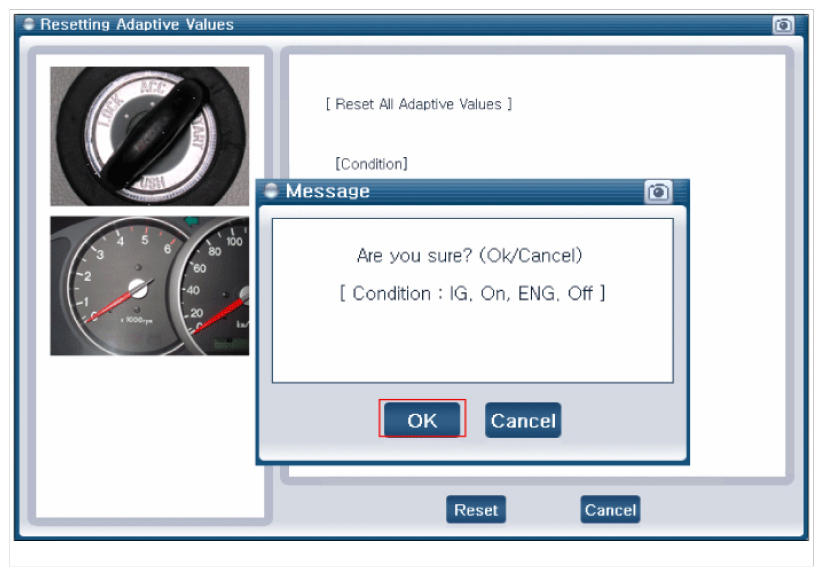Click the [Condition] label text
Image resolution: width=823 pixels, height=576 pixels.
pos(371,164)
